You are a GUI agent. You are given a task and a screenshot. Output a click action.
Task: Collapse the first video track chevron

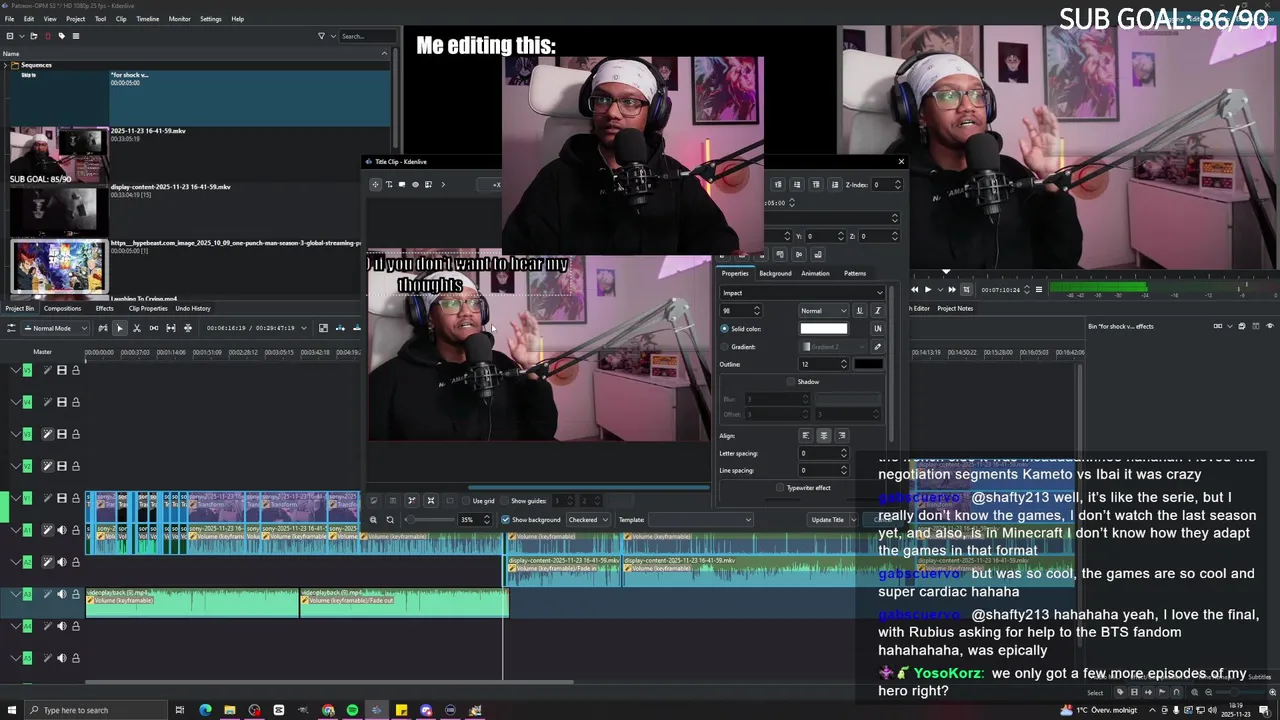tap(15, 370)
